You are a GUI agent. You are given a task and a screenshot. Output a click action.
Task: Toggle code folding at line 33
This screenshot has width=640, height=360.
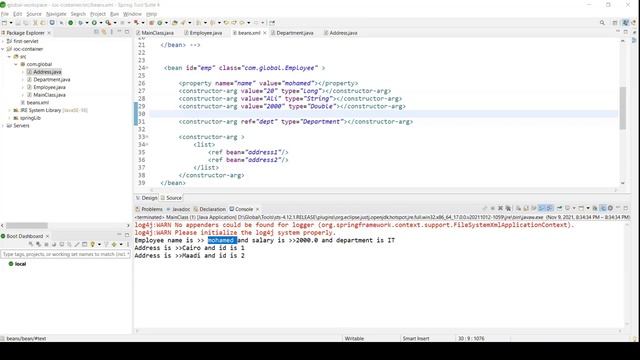tap(147, 137)
